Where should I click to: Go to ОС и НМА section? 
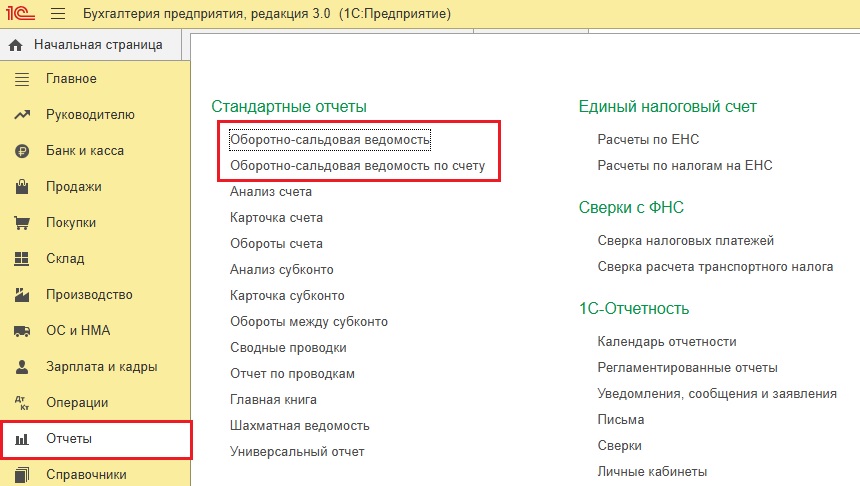coord(78,331)
